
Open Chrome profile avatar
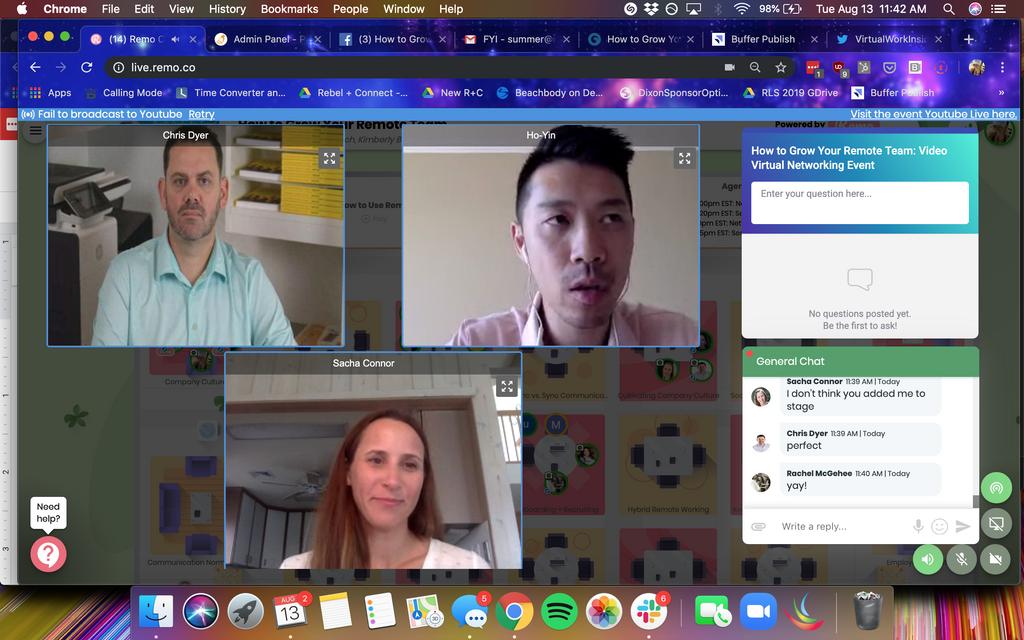tap(976, 67)
